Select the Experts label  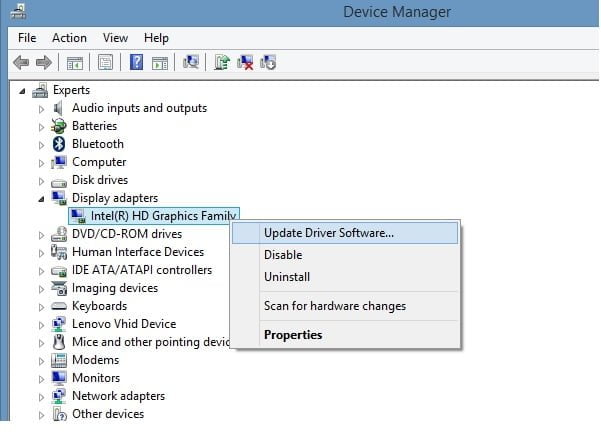click(71, 90)
